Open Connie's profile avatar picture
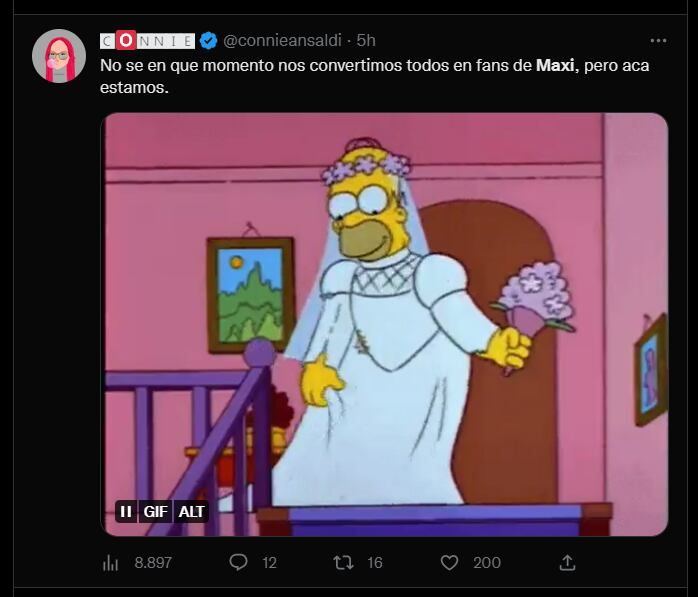The image size is (698, 597). (x=59, y=56)
